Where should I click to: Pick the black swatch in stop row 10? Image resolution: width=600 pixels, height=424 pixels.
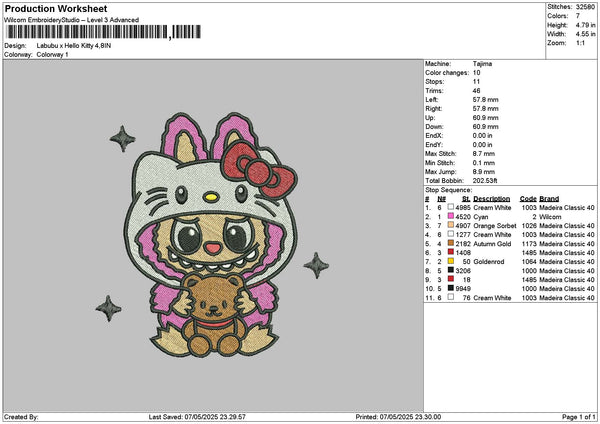451,289
